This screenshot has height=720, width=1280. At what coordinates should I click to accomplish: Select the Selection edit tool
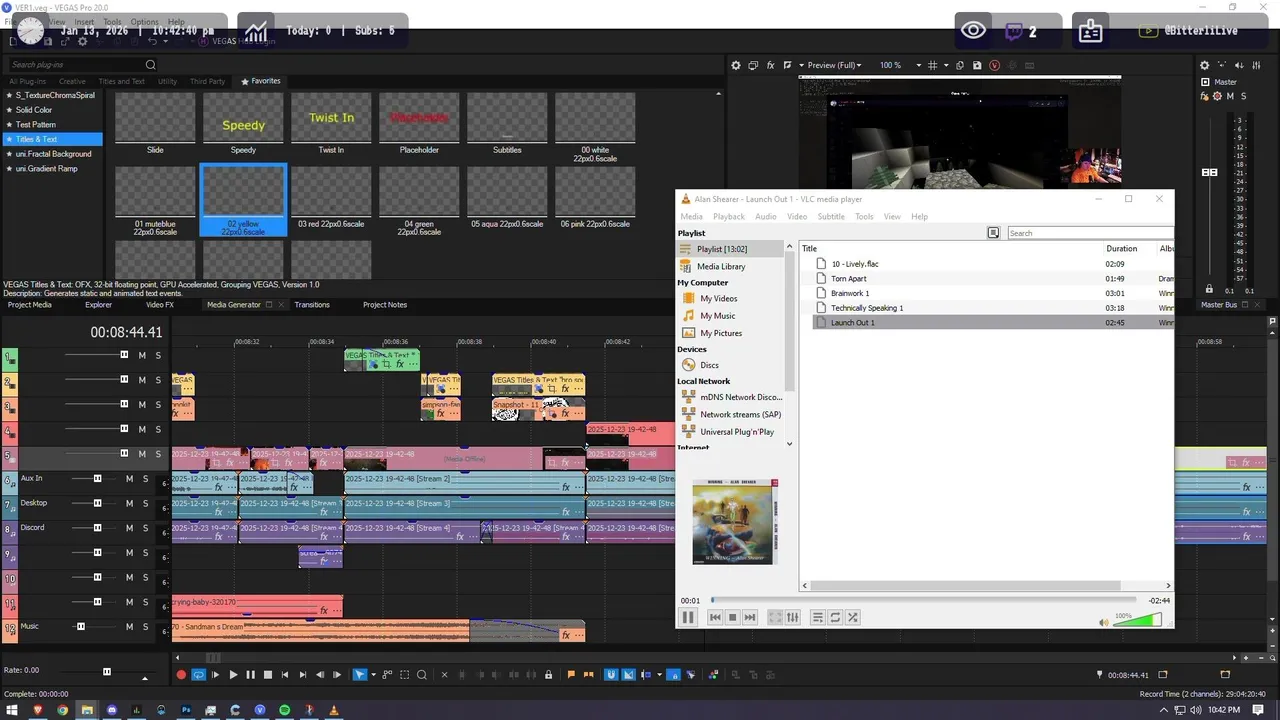[405, 675]
